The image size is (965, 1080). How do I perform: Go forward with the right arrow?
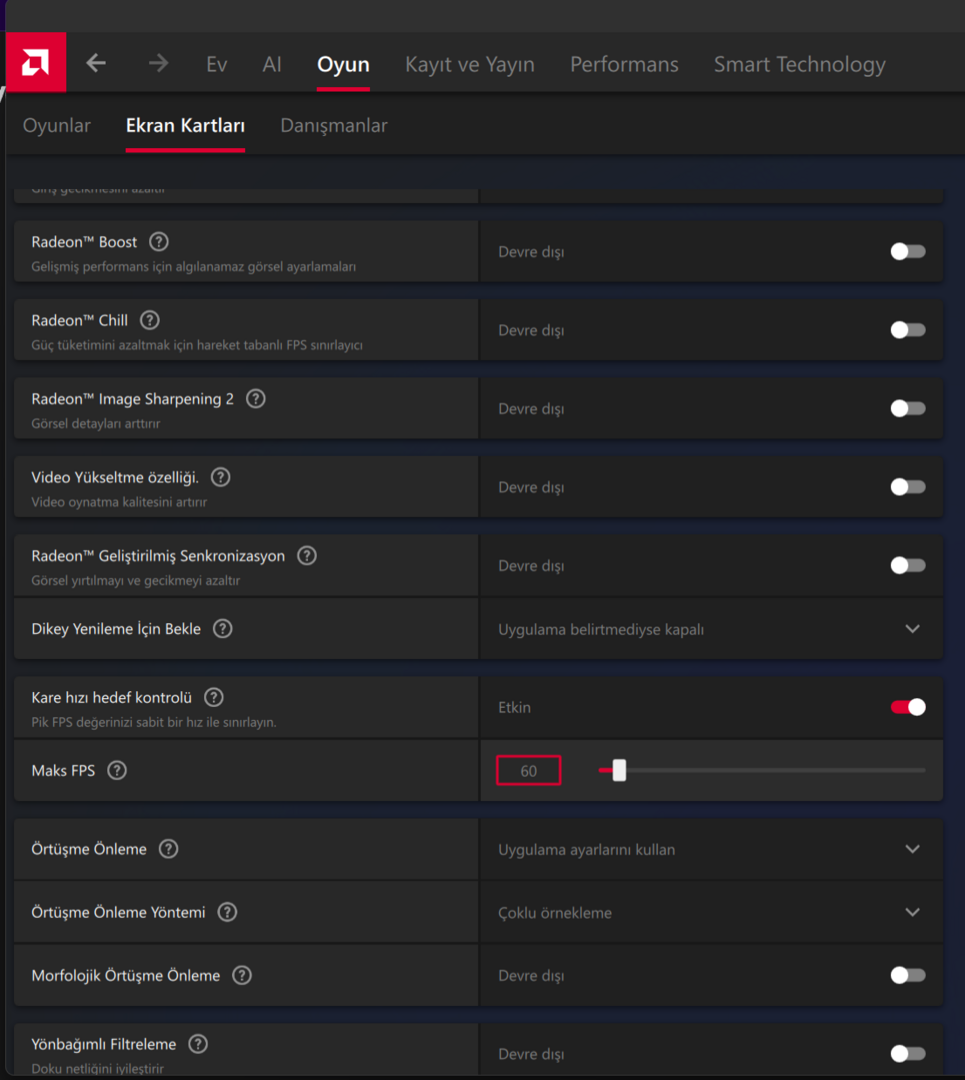[x=158, y=63]
